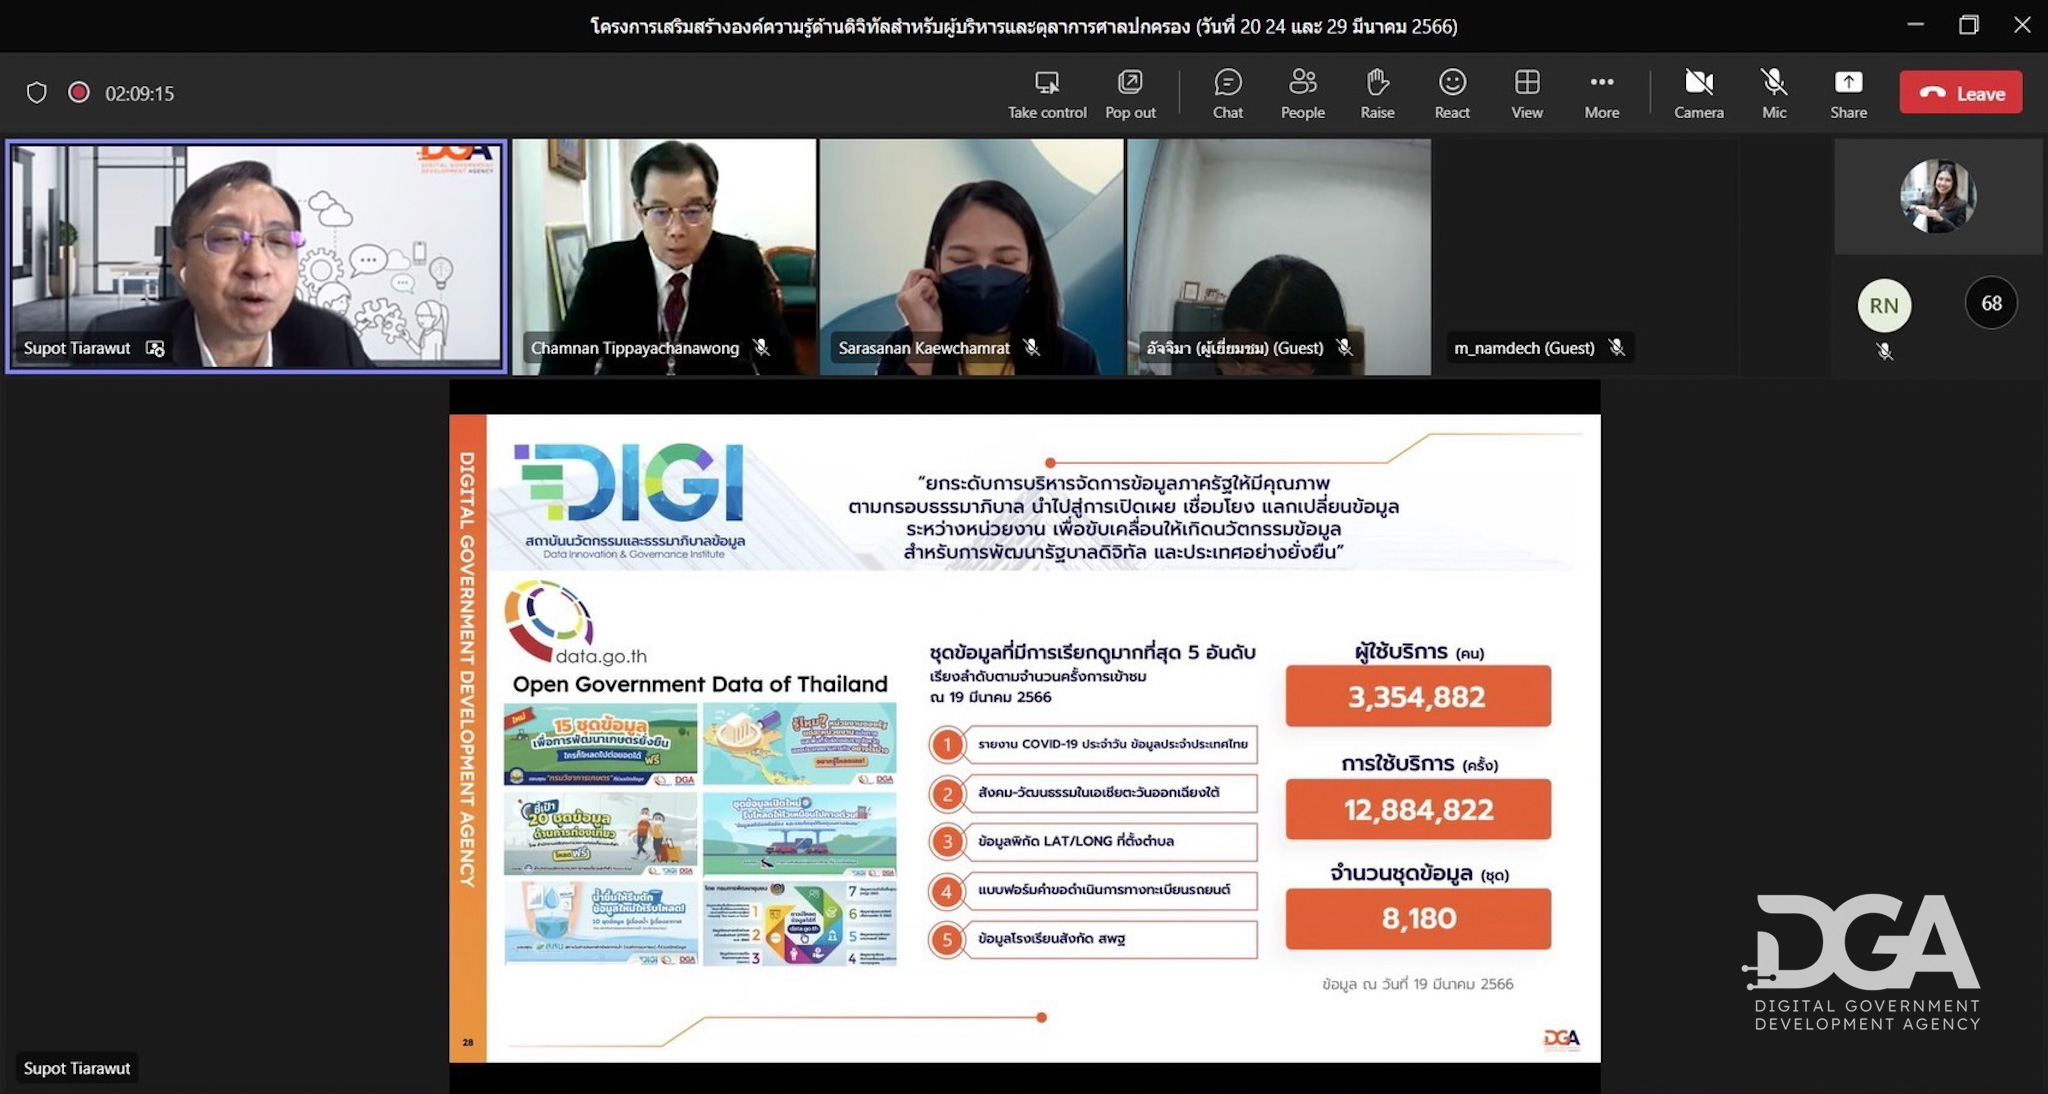The width and height of the screenshot is (2048, 1094).
Task: Open the Chat panel
Action: click(1227, 94)
